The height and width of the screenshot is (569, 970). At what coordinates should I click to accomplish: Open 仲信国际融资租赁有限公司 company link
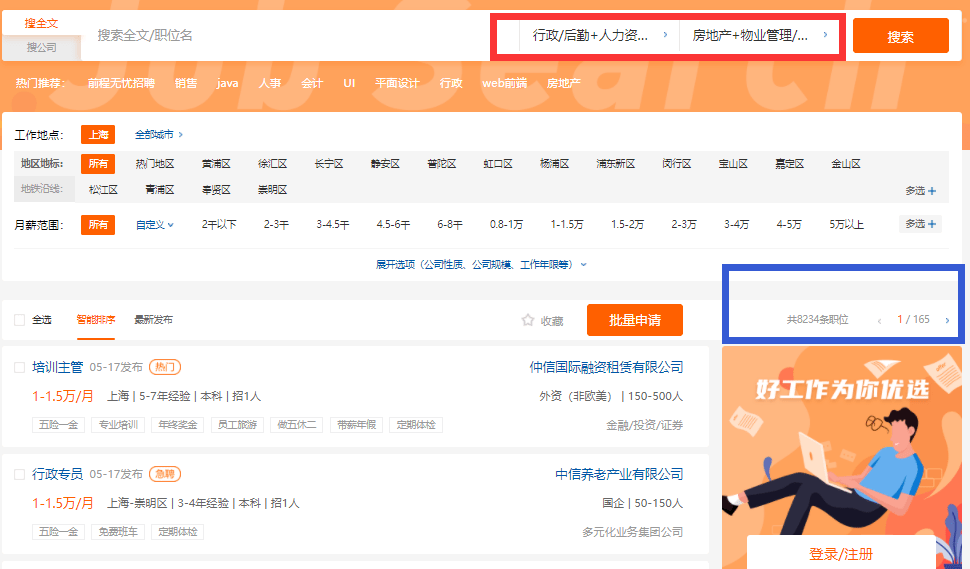click(606, 367)
